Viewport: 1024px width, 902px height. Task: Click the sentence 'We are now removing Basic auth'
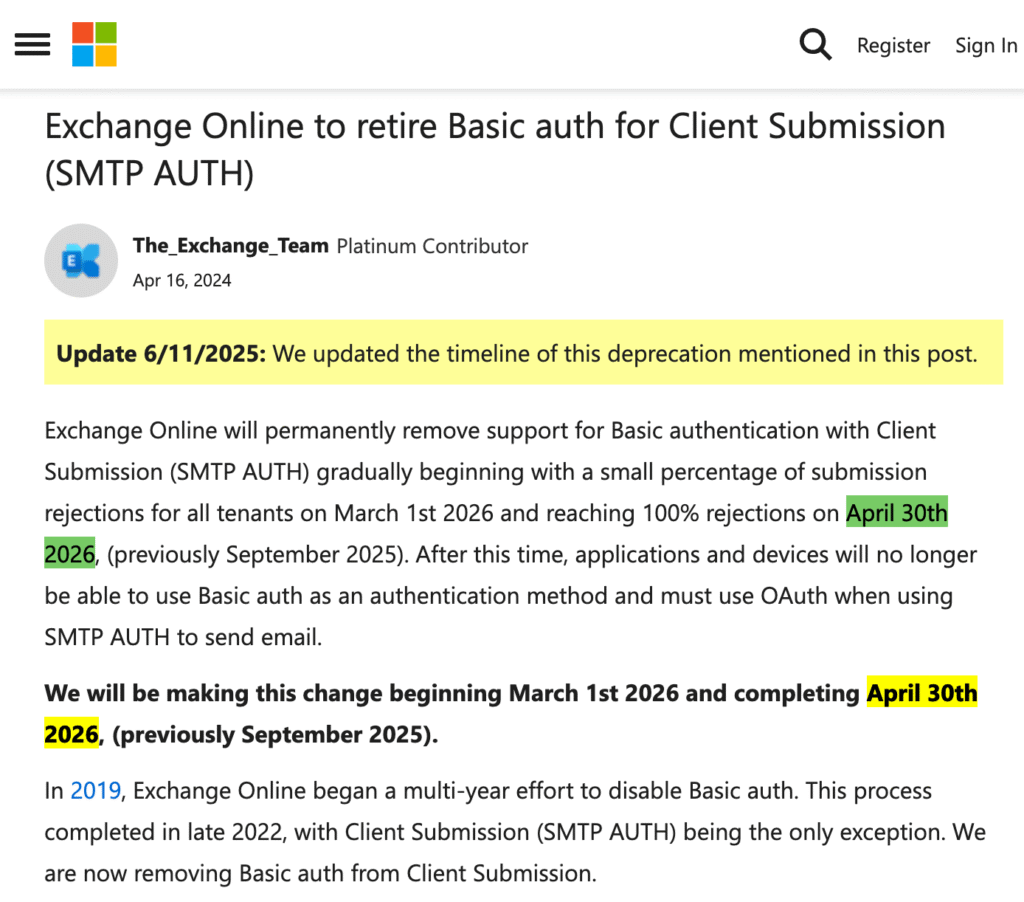click(320, 873)
